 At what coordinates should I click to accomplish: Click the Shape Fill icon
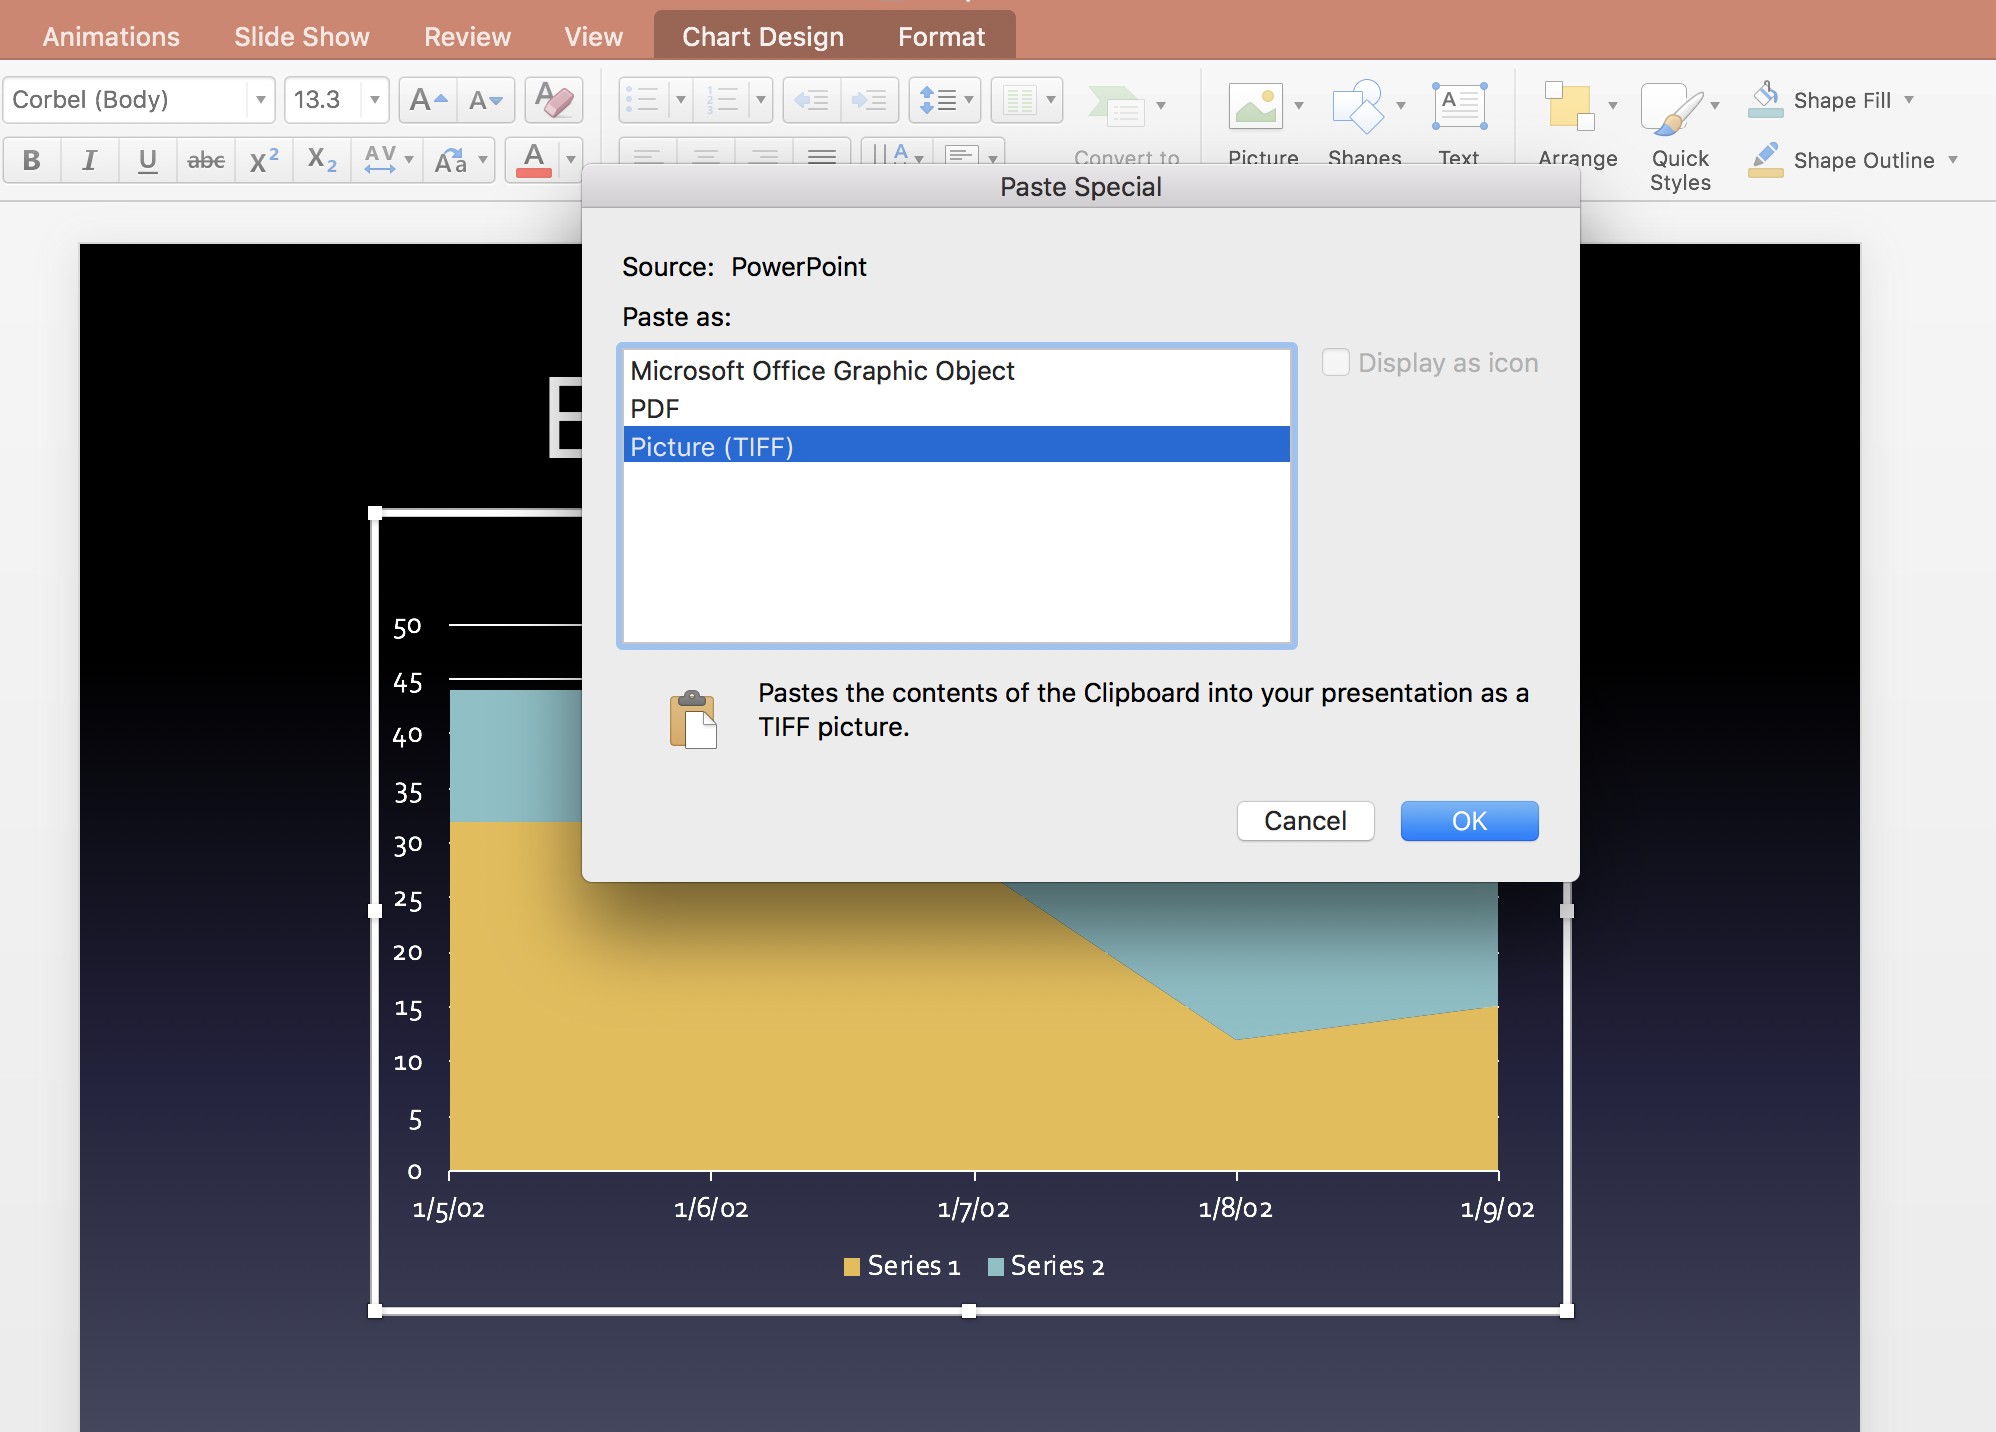click(x=1766, y=99)
